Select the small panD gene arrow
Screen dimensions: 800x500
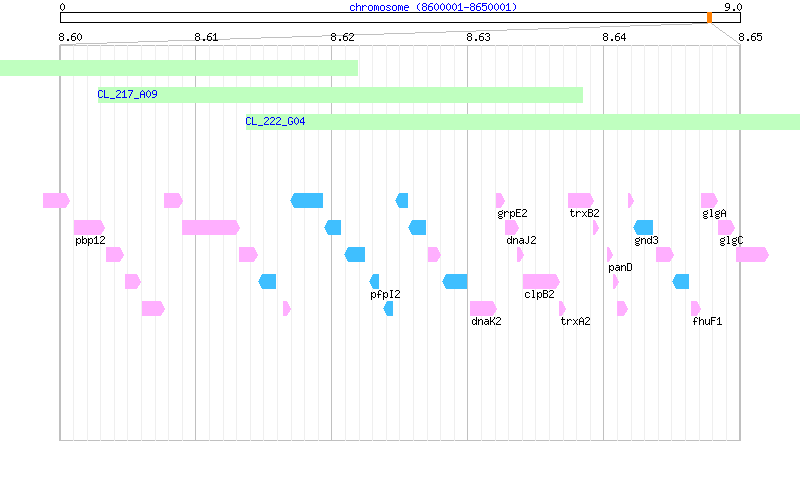pyautogui.click(x=610, y=255)
